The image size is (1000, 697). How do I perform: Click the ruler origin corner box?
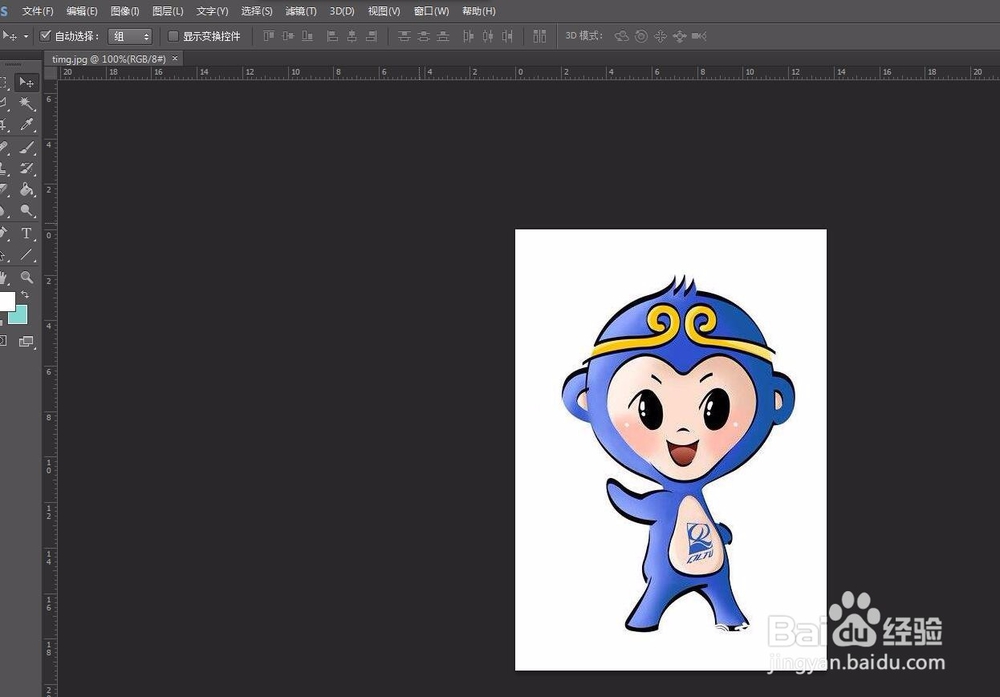[x=50, y=73]
